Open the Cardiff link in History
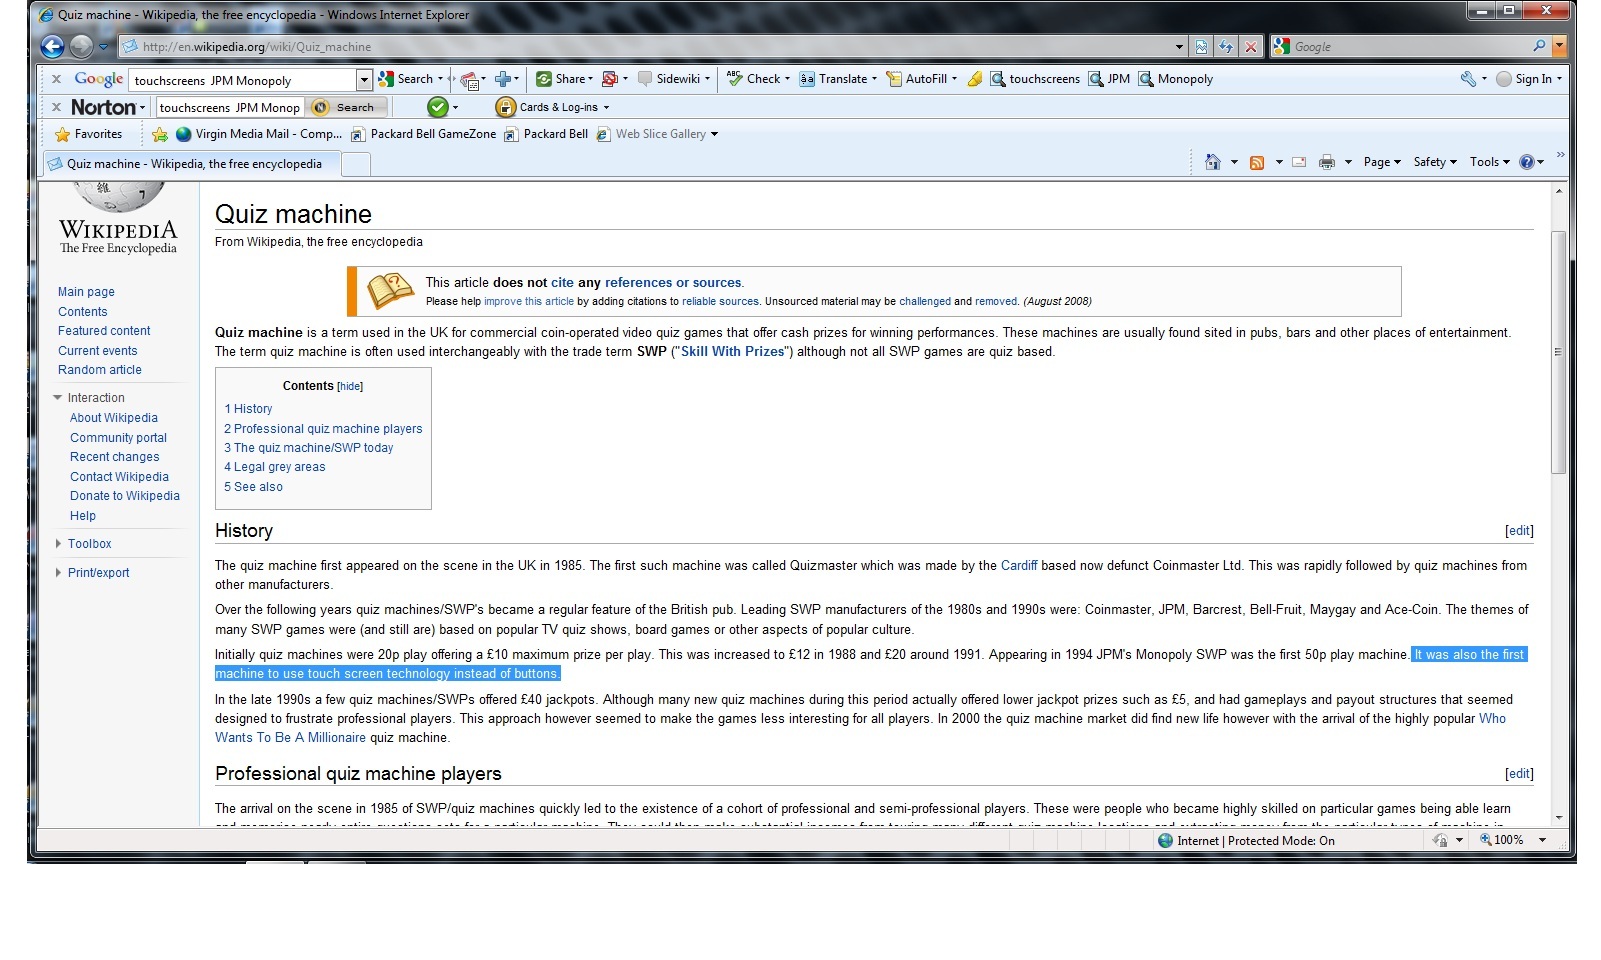 point(1019,566)
